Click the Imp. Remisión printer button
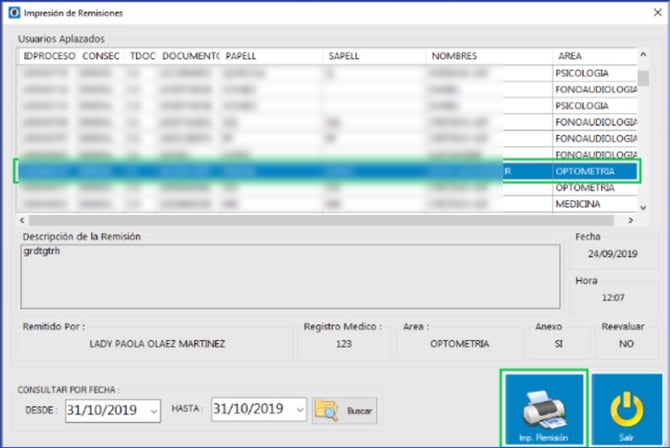Image resolution: width=670 pixels, height=448 pixels. 544,409
